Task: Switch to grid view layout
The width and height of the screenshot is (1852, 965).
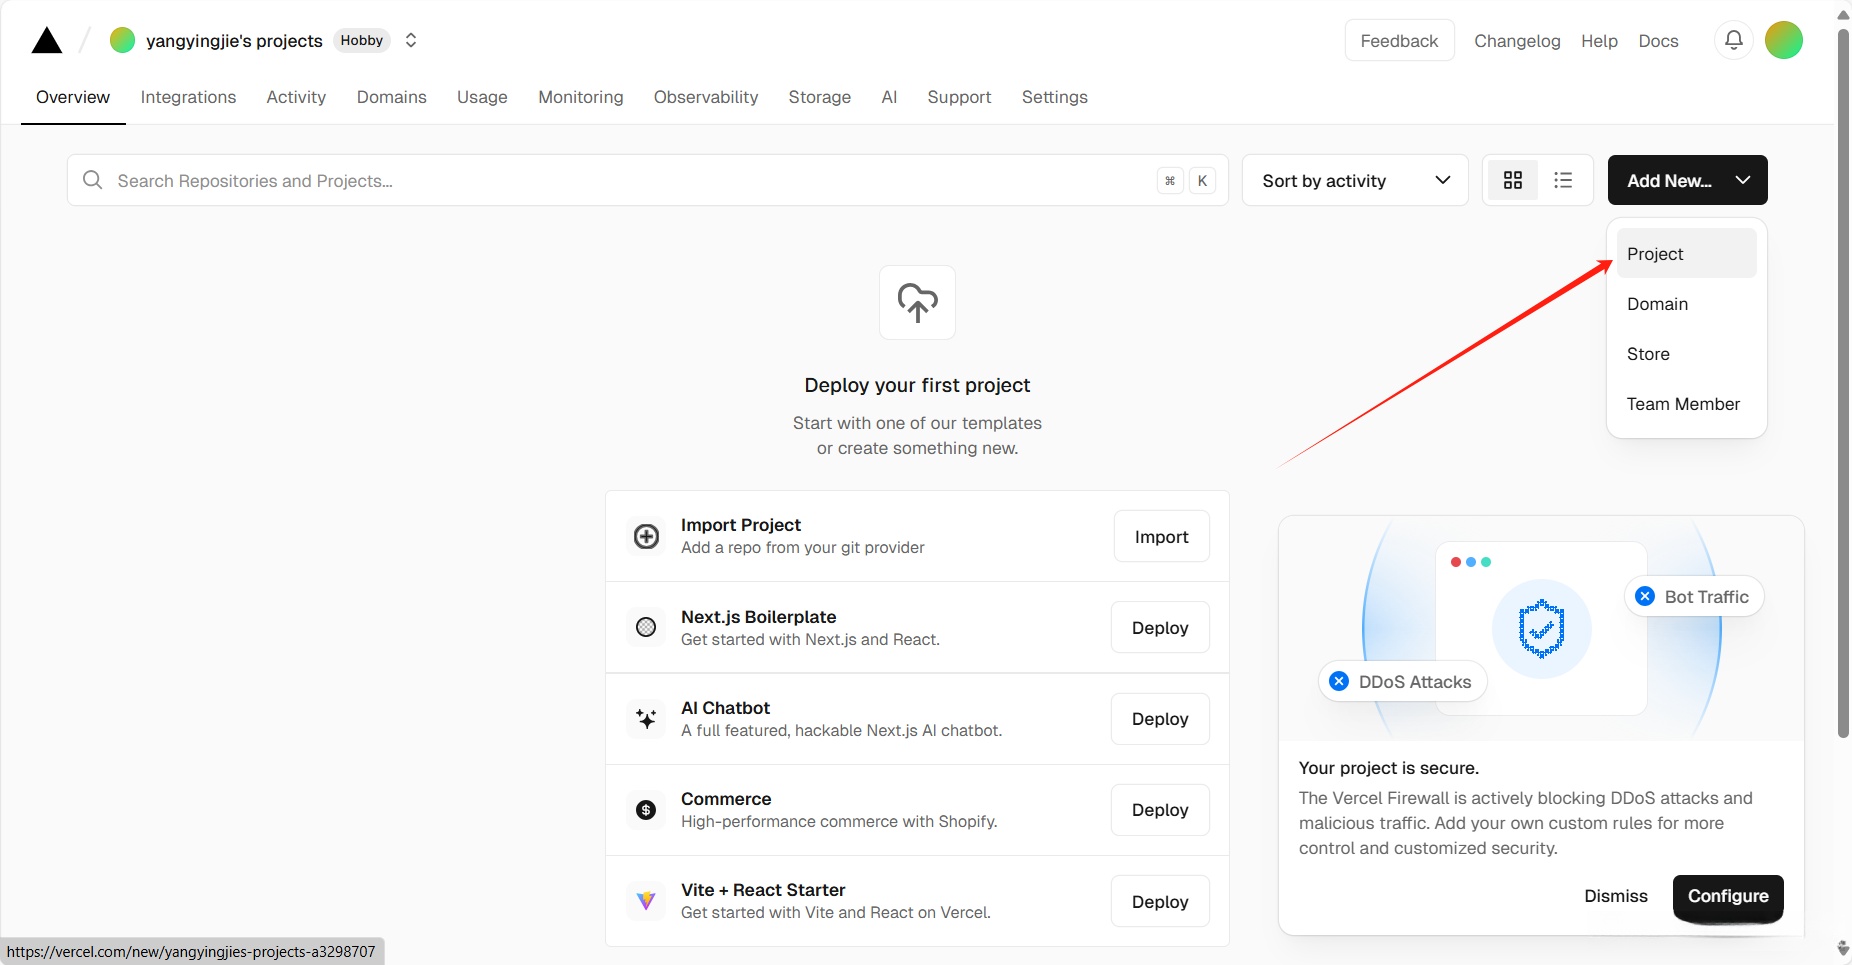Action: (1513, 180)
